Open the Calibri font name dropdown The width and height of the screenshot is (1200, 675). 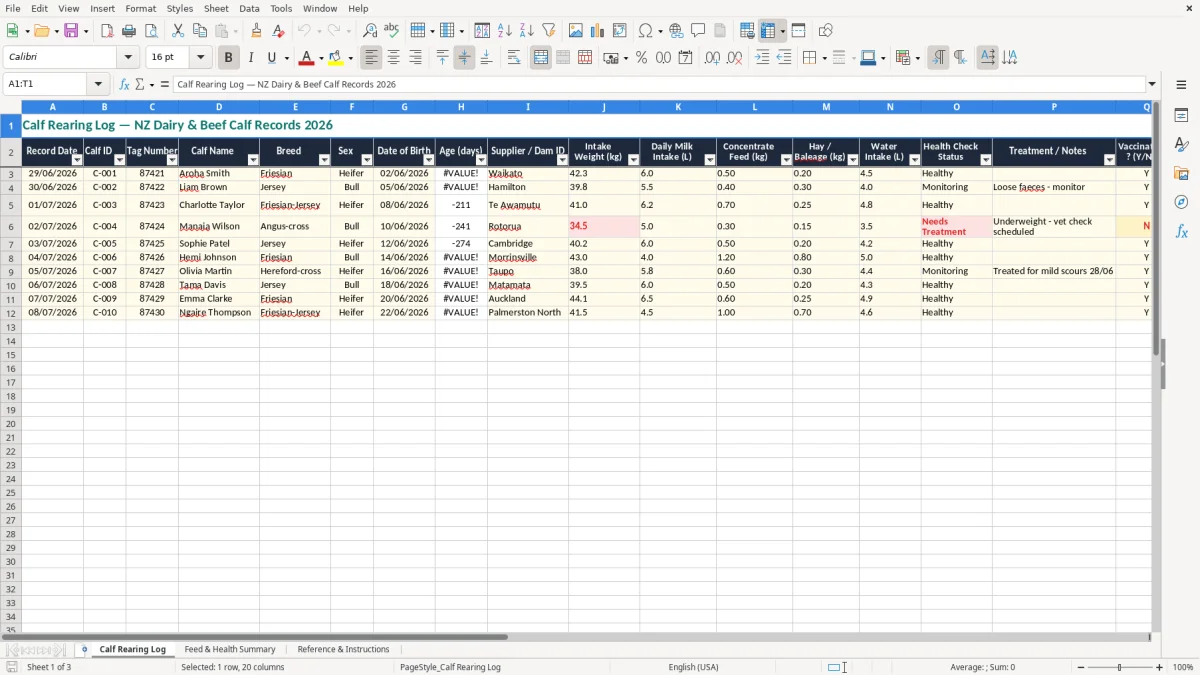coord(128,58)
